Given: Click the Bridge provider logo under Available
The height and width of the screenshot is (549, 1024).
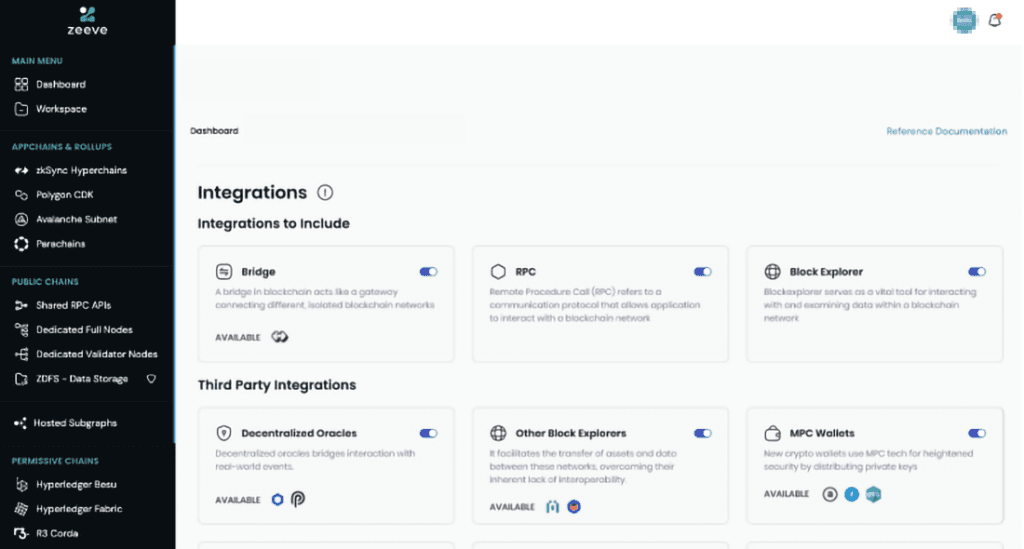Looking at the screenshot, I should (x=280, y=337).
